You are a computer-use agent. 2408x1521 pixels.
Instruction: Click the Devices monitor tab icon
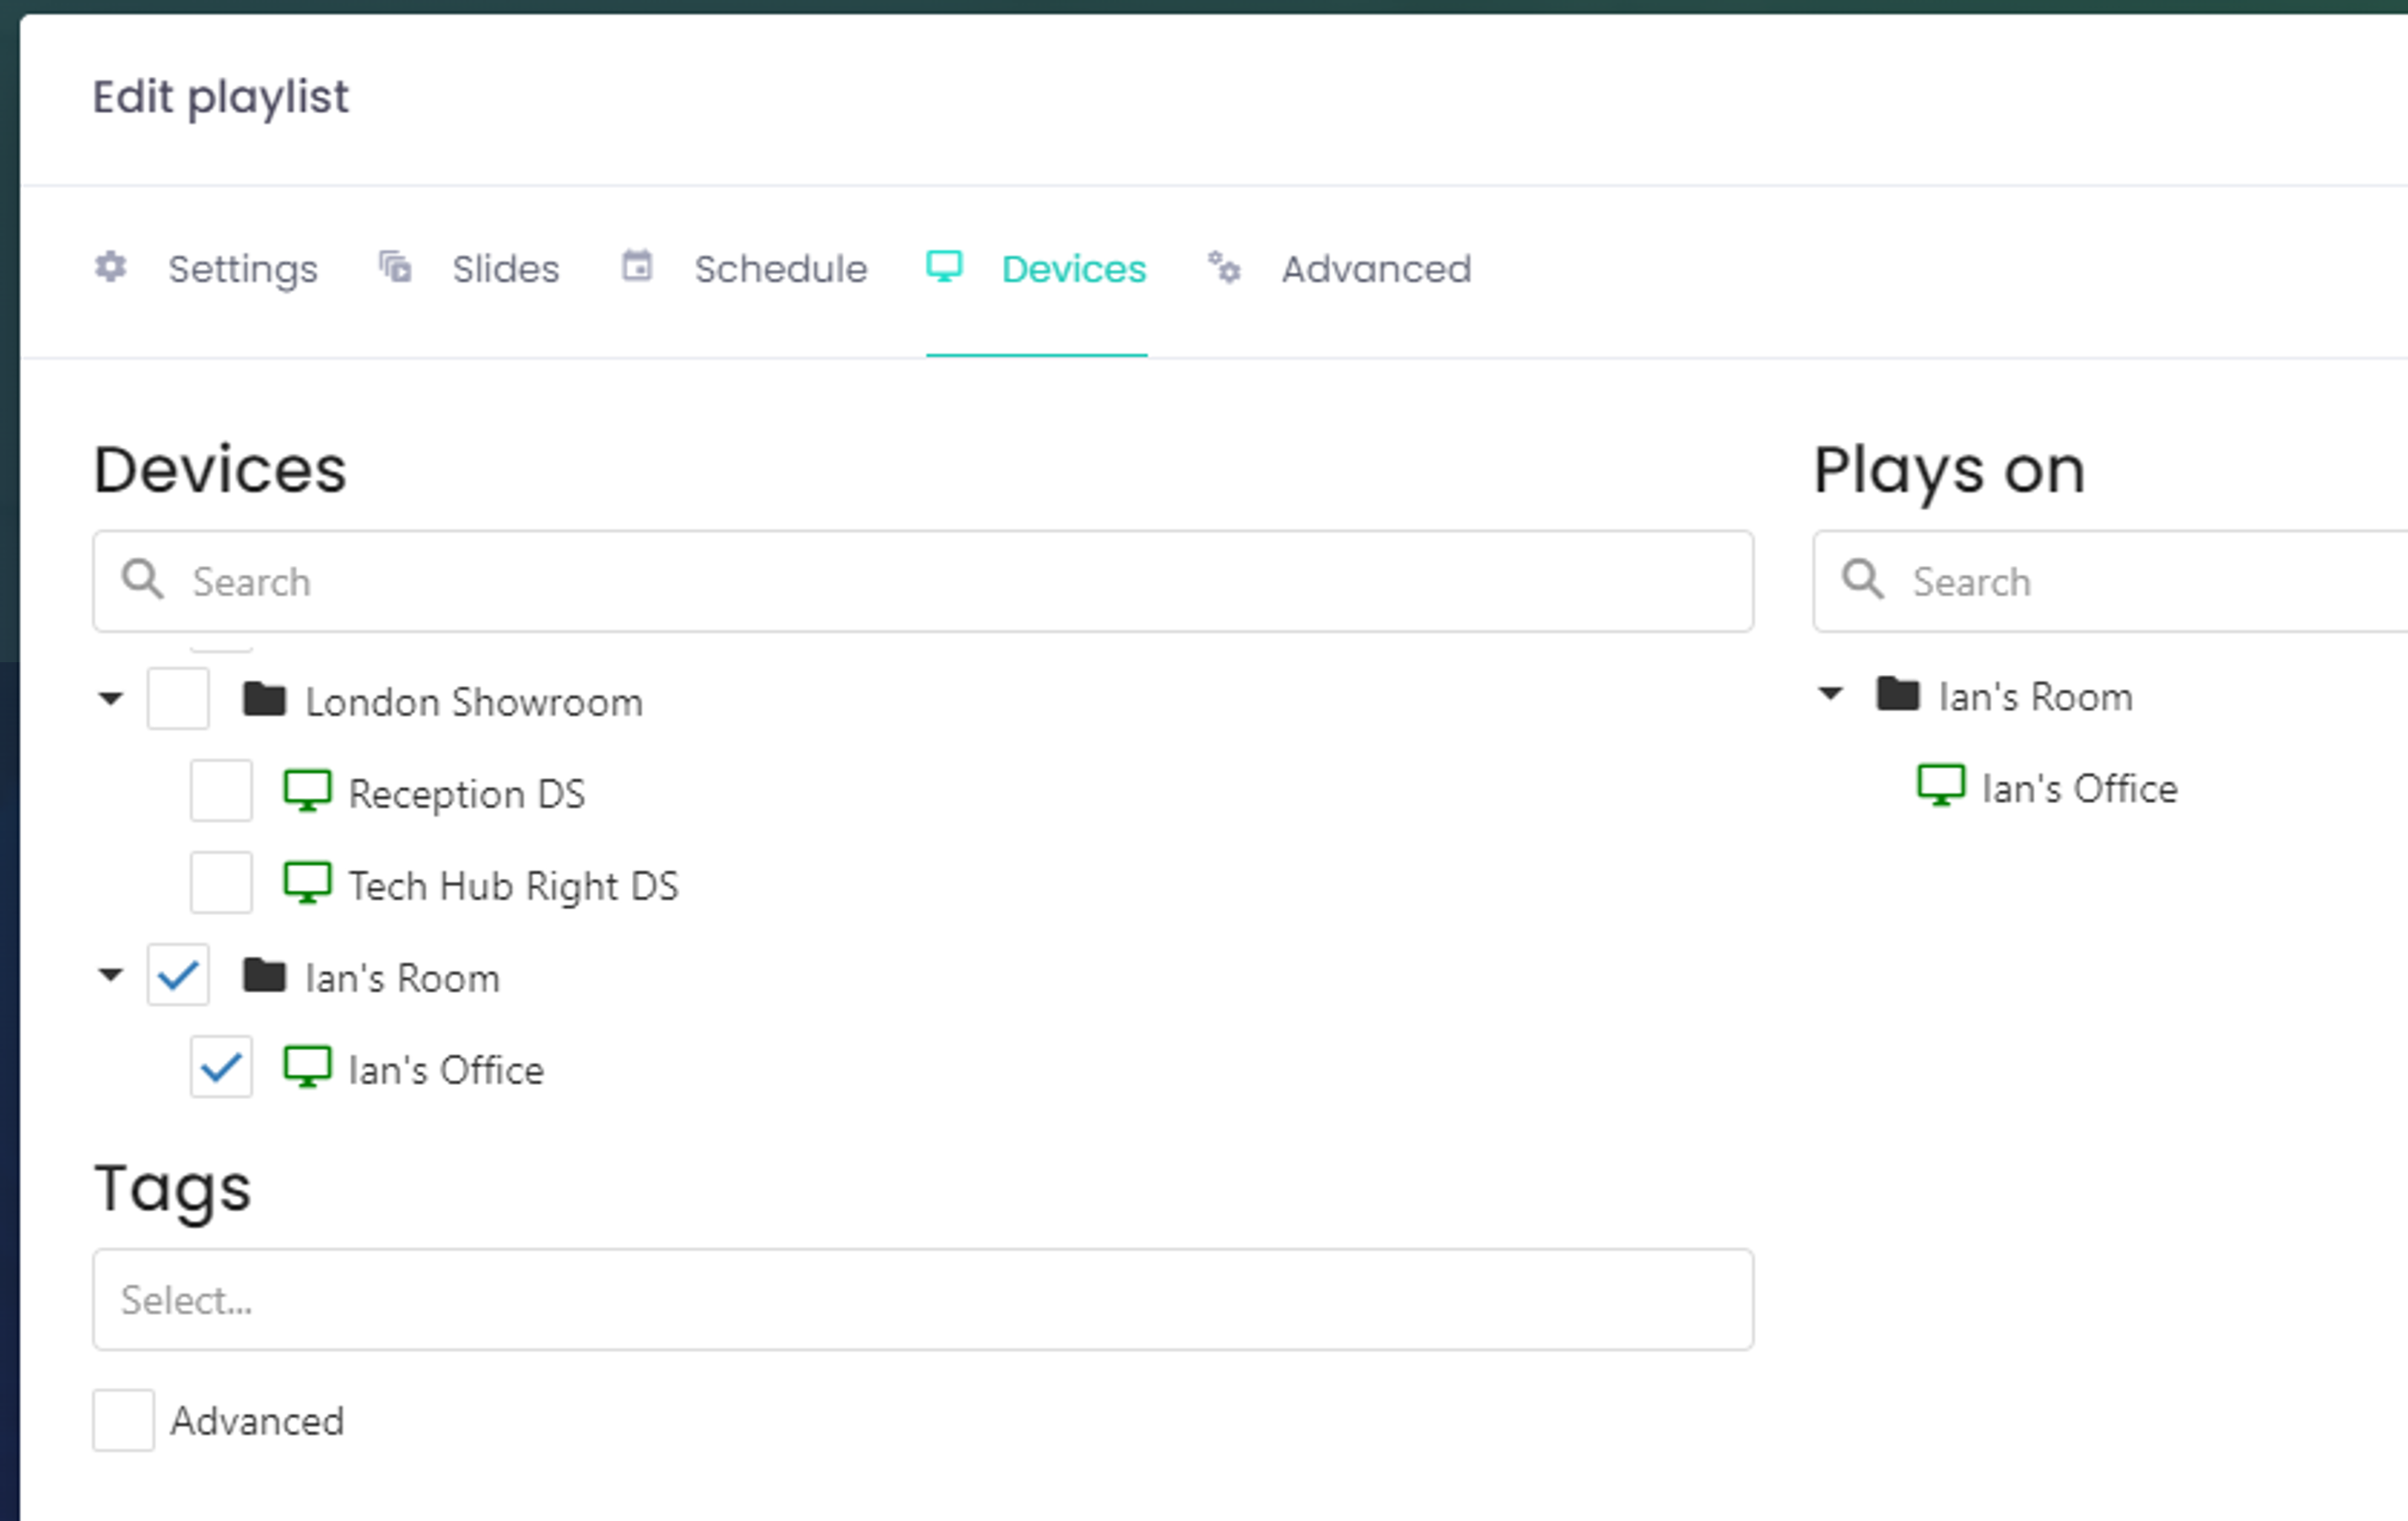pyautogui.click(x=944, y=266)
